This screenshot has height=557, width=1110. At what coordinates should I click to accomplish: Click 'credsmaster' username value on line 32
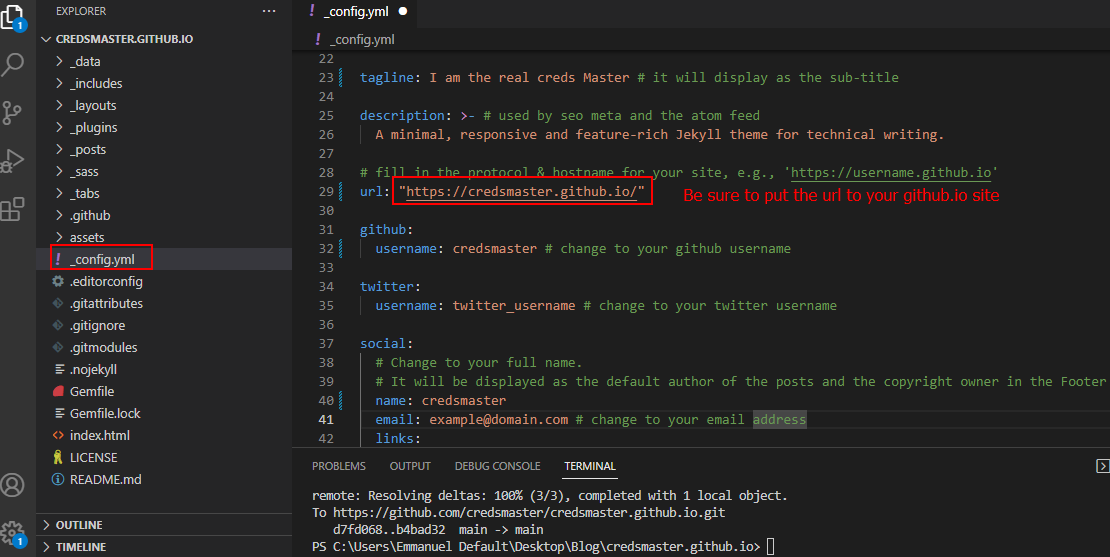click(495, 248)
